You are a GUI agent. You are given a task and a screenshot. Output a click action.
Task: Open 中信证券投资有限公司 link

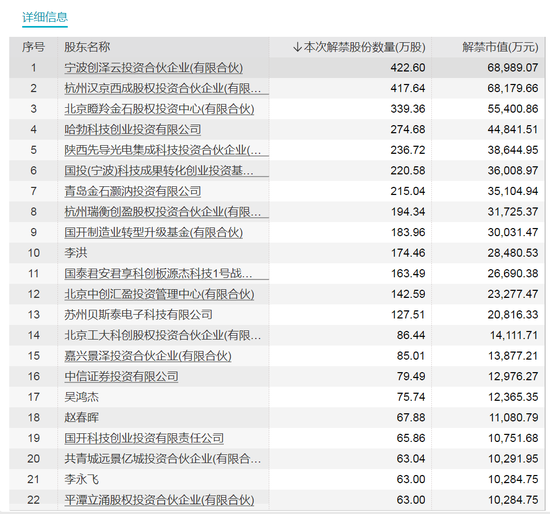[121, 376]
